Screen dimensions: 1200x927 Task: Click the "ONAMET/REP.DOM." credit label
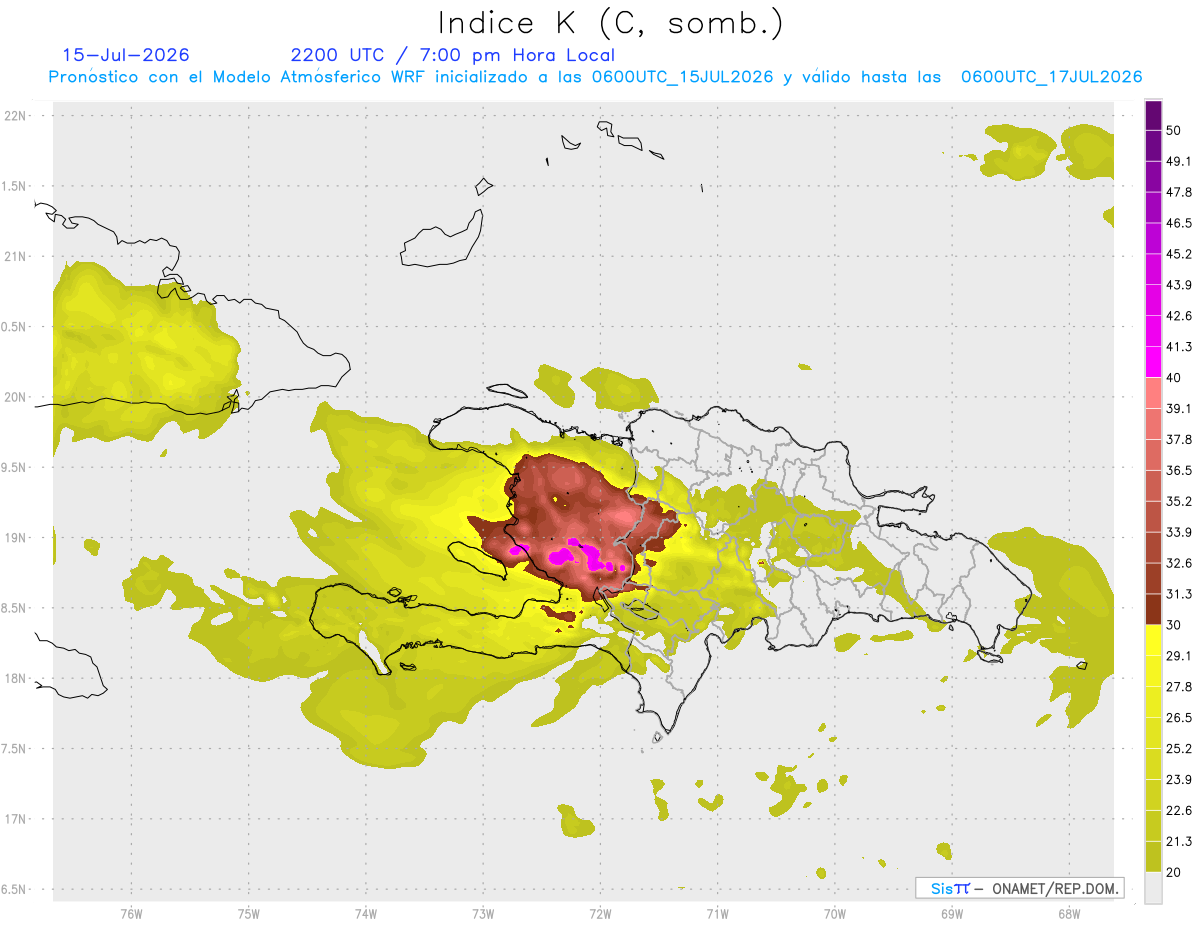point(1053,888)
